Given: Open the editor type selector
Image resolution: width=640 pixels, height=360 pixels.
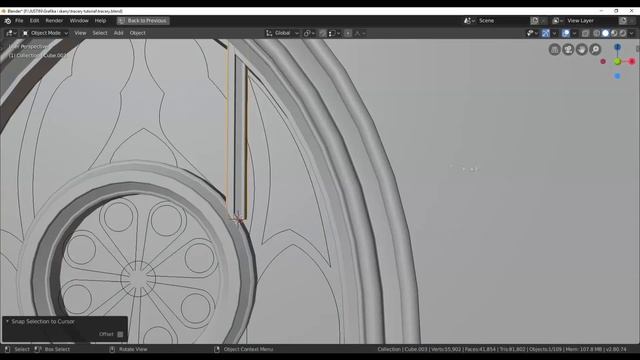Looking at the screenshot, I should 11,33.
